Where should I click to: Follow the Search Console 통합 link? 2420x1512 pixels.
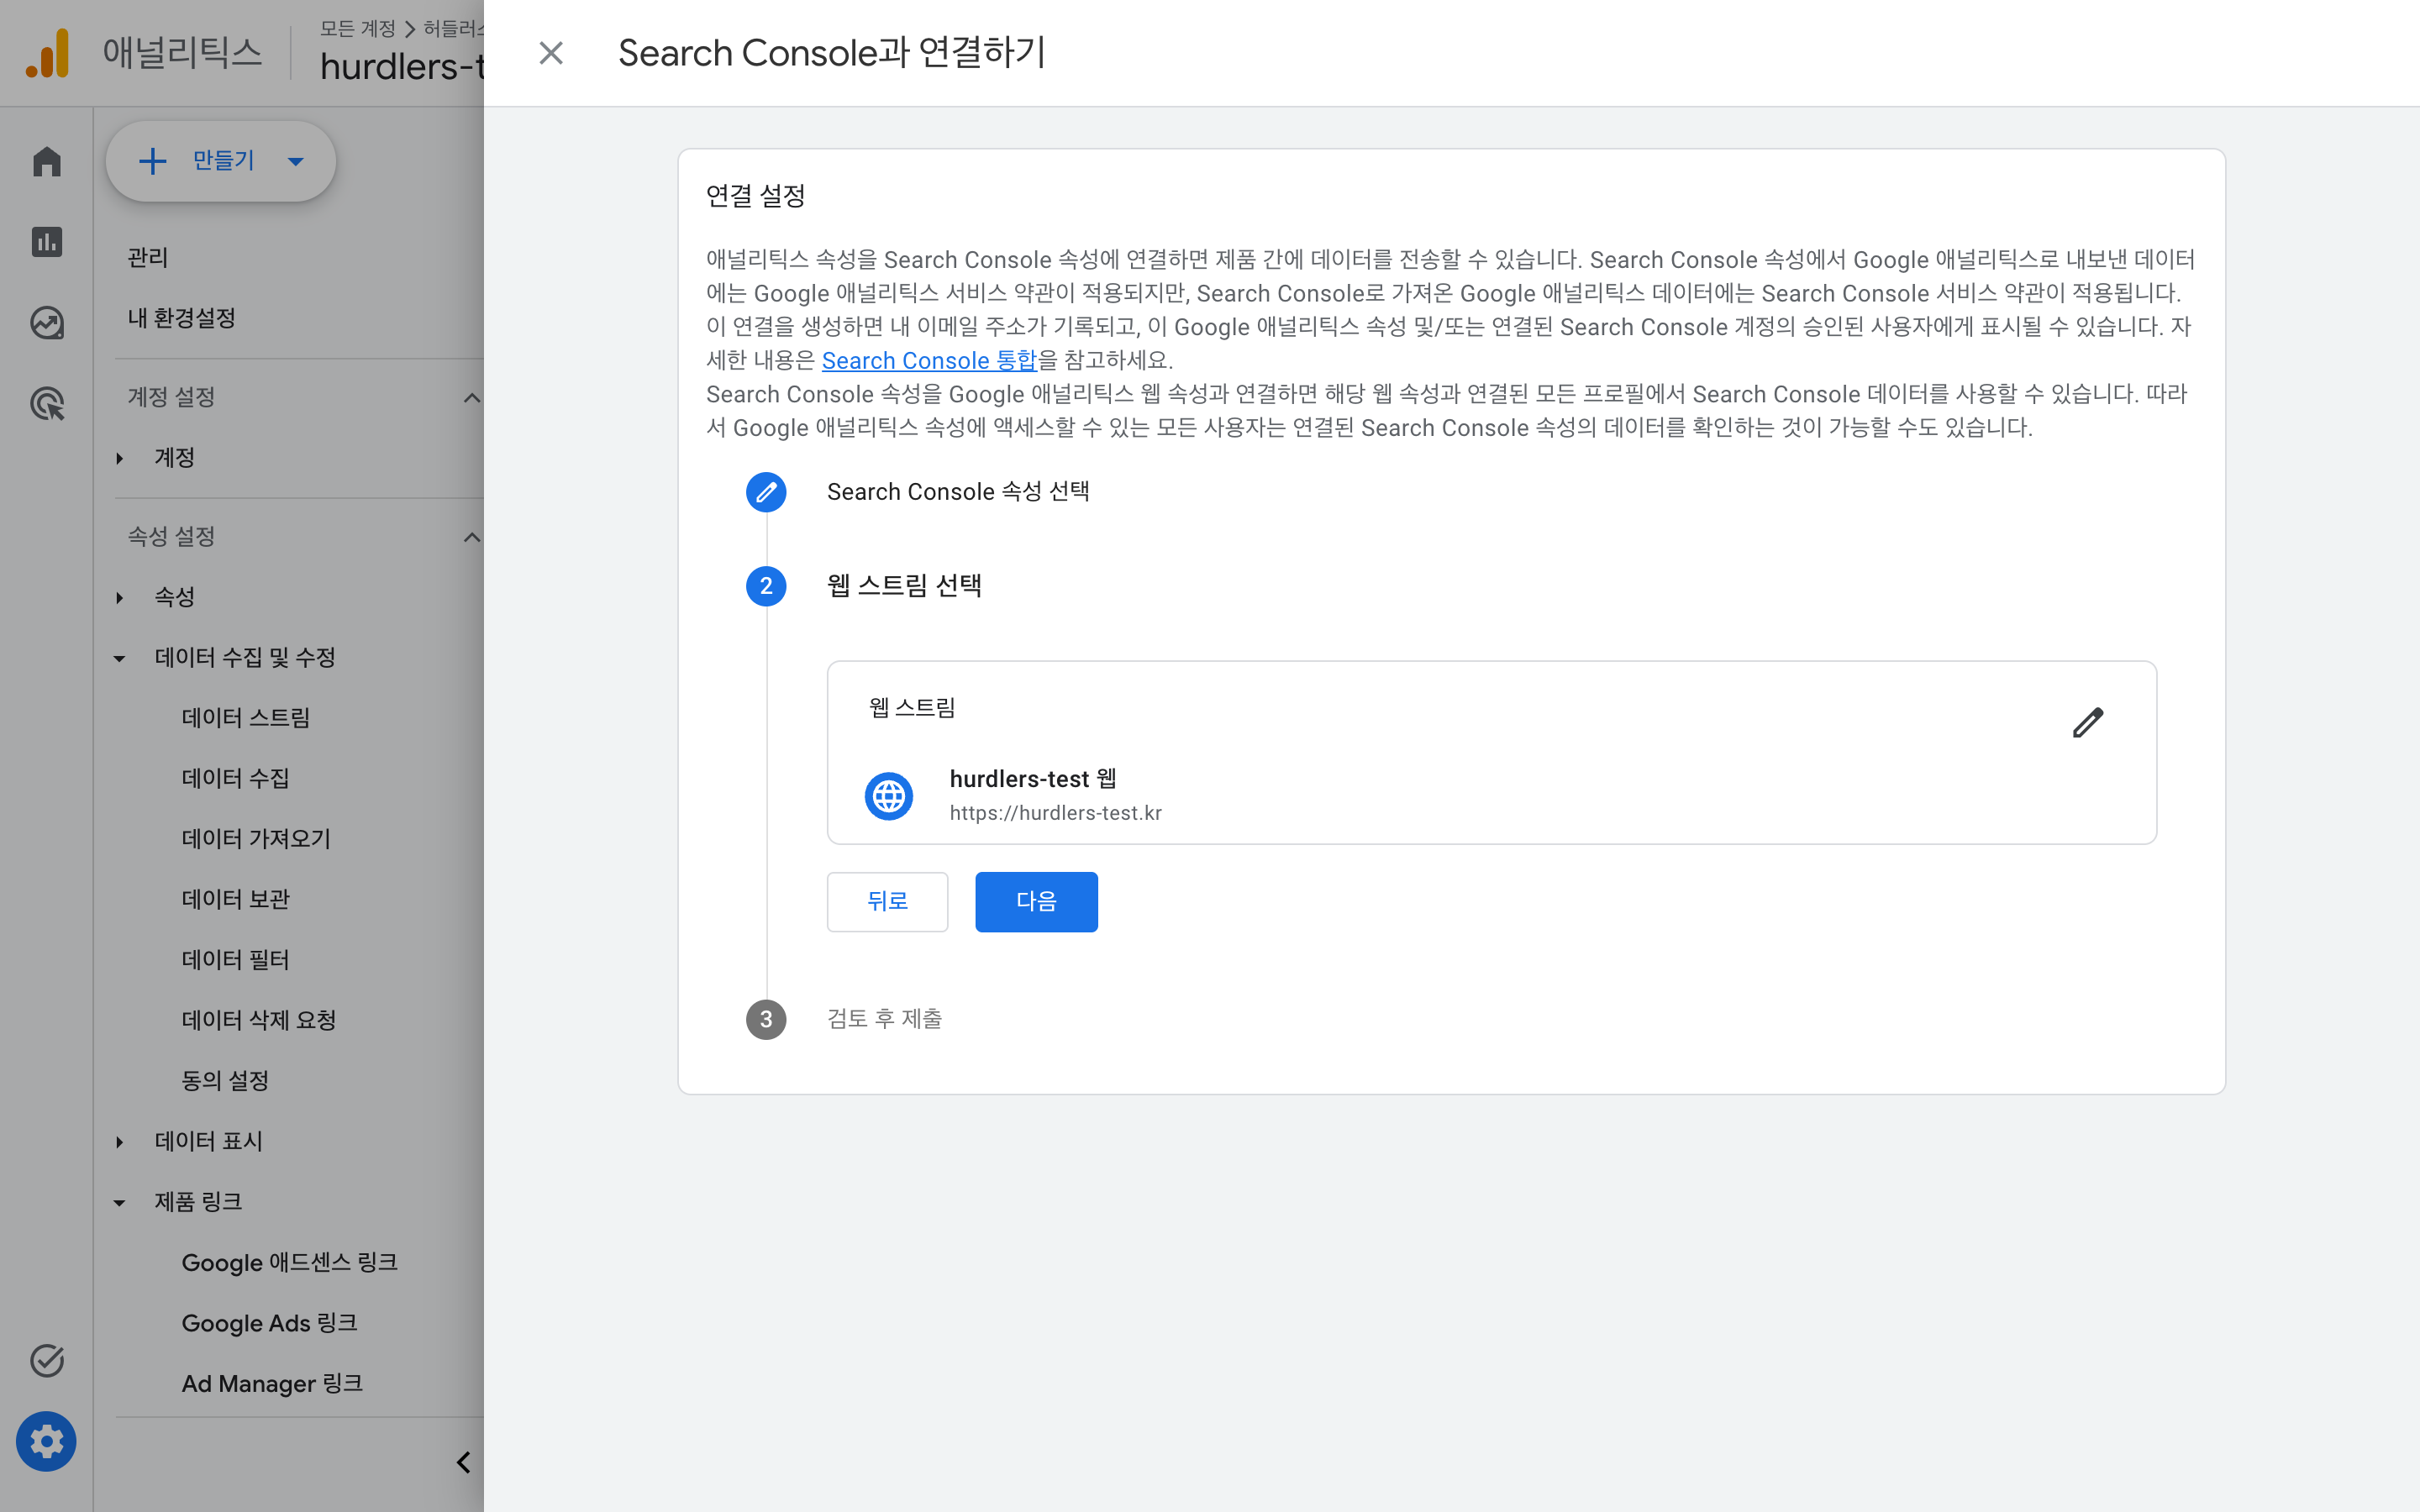pos(929,360)
